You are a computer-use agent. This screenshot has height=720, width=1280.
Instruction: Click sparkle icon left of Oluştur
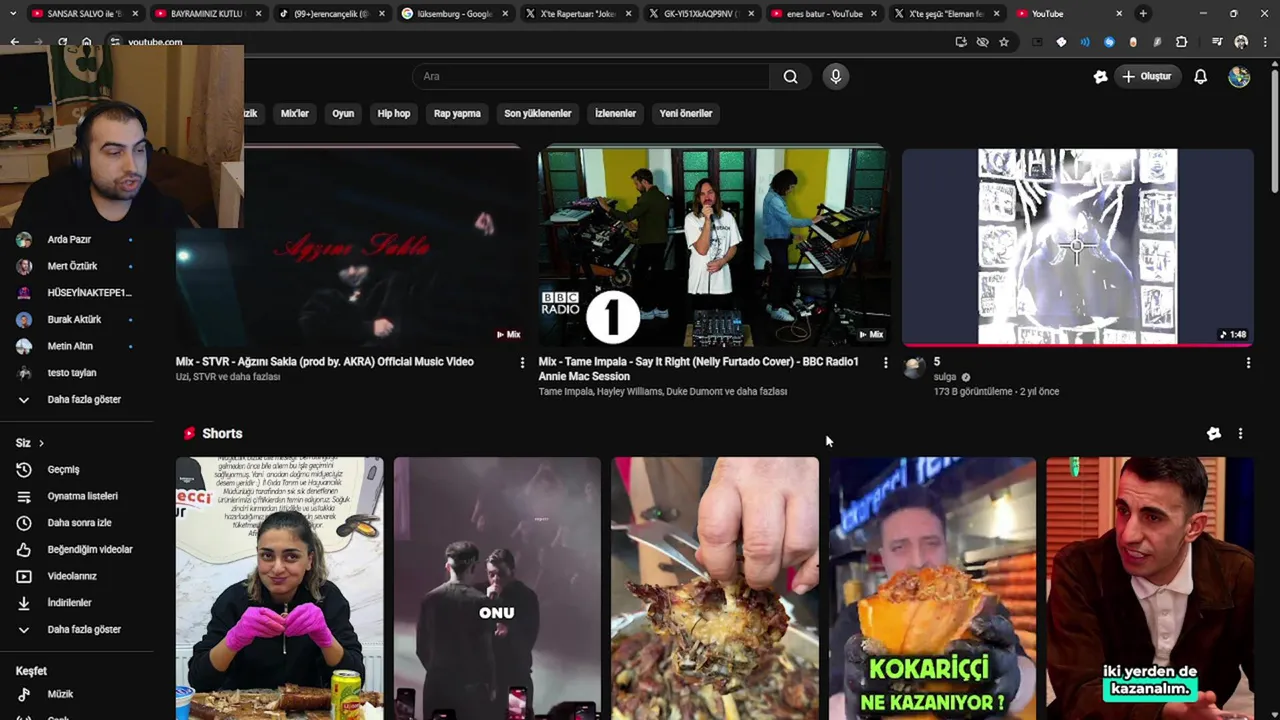[x=1100, y=76]
